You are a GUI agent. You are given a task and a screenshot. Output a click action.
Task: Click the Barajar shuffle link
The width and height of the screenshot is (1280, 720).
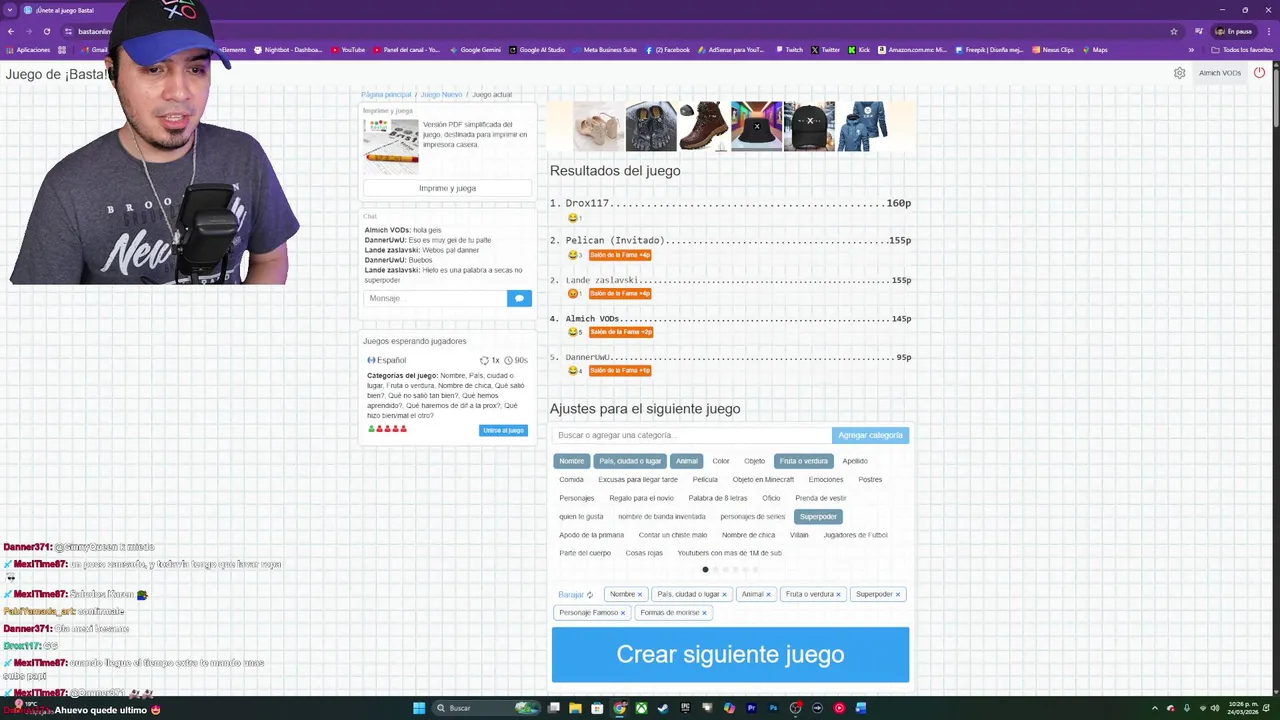(575, 594)
